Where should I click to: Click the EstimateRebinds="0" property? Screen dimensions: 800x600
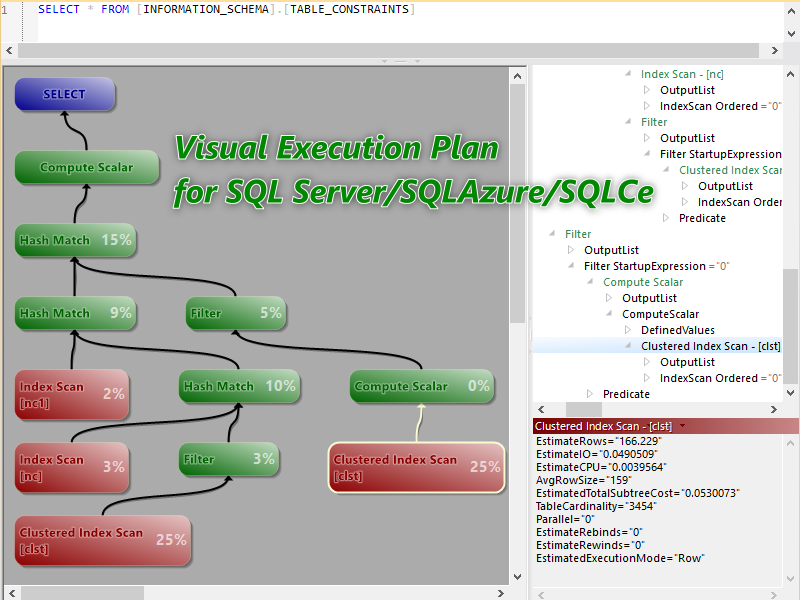click(x=589, y=532)
